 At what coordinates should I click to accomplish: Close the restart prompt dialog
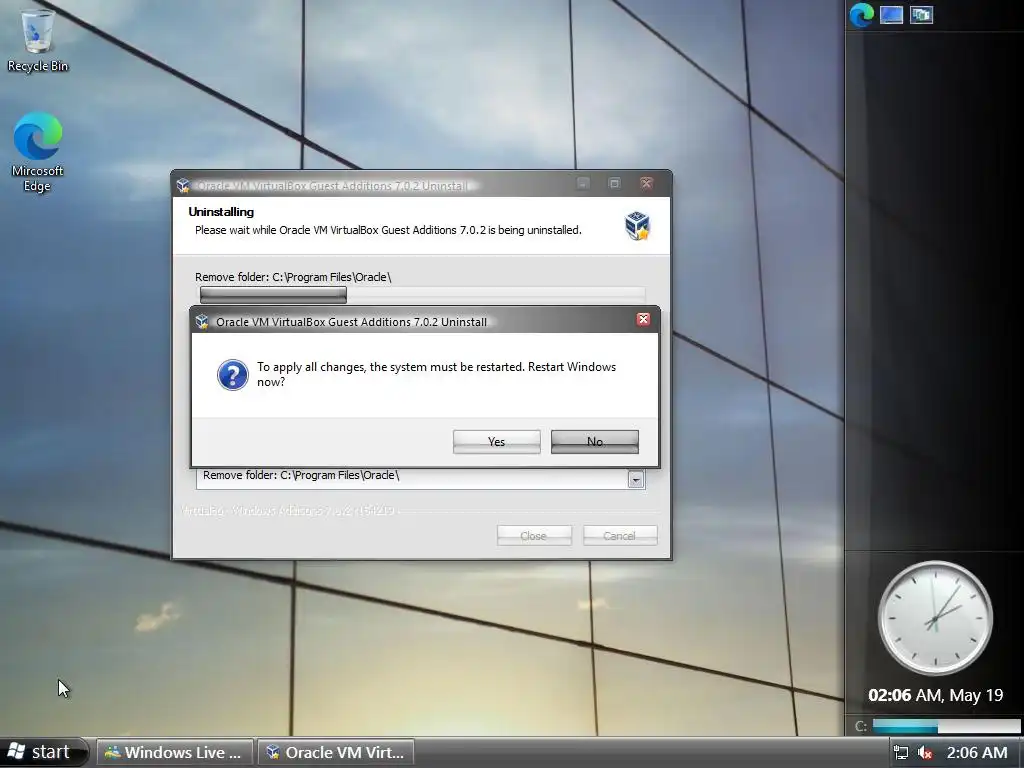point(643,319)
